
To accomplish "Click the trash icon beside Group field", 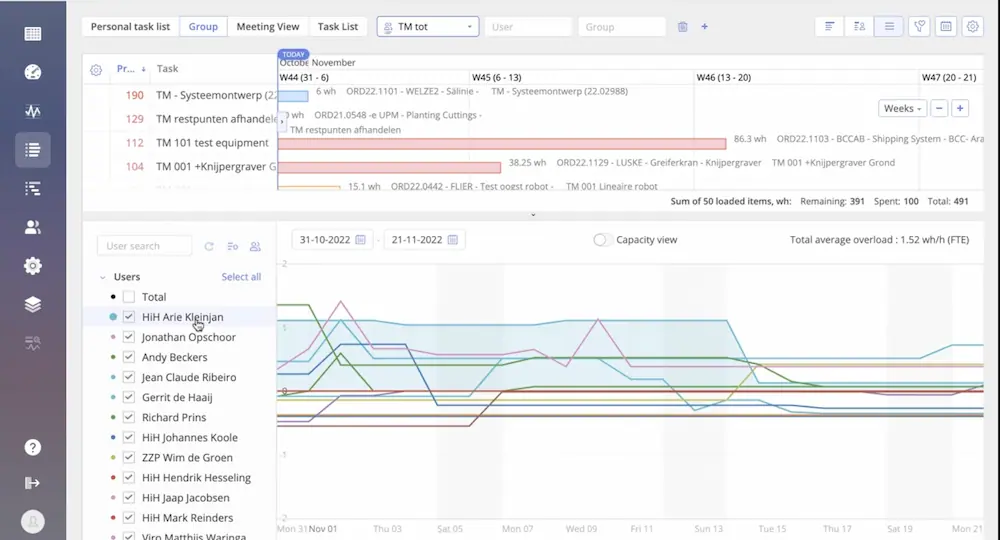I will coord(682,27).
